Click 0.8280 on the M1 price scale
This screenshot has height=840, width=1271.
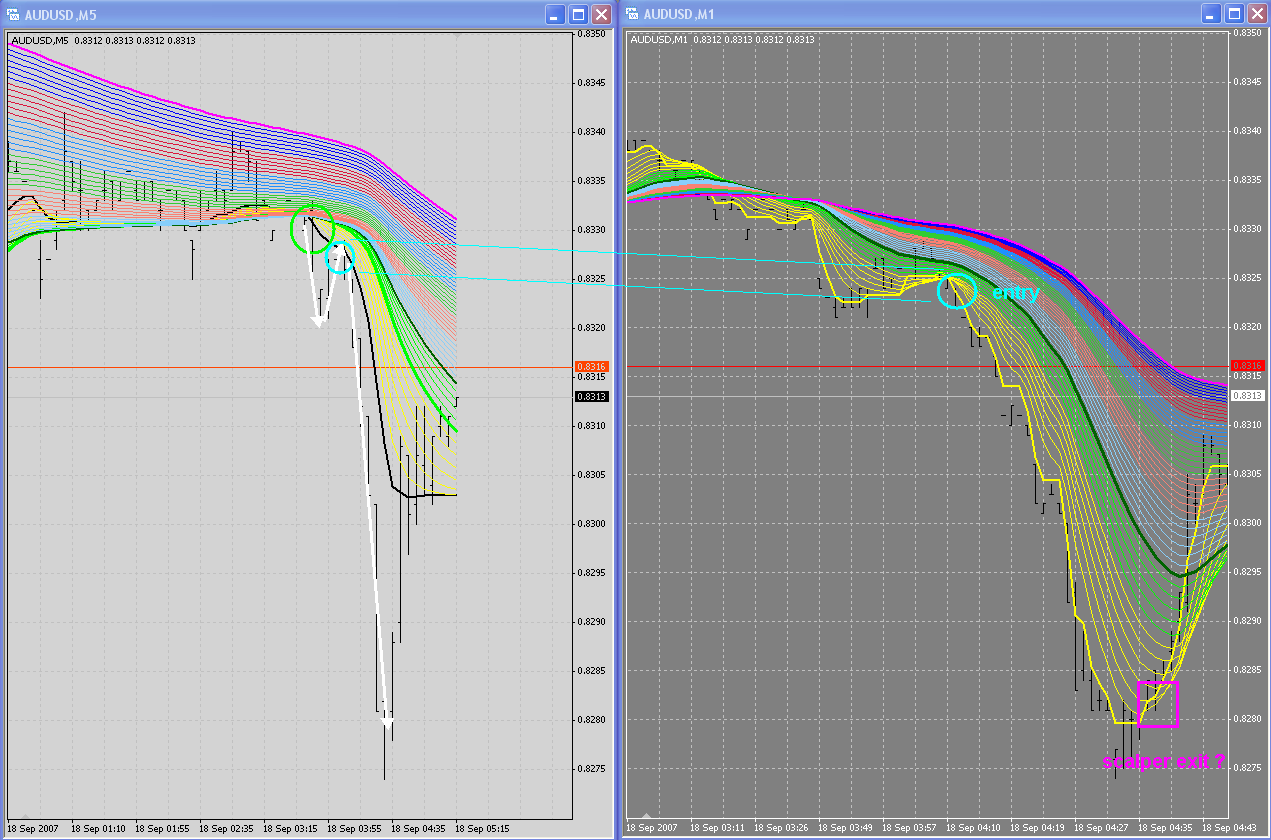point(1249,719)
